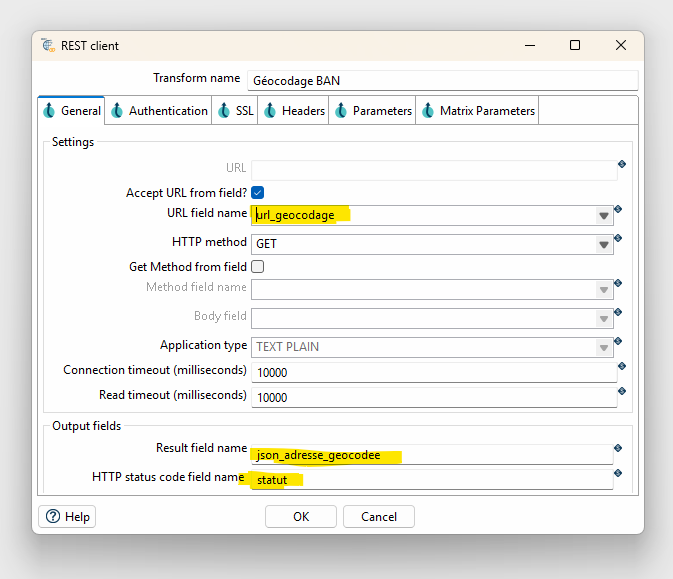This screenshot has height=579, width=673.
Task: Go to the Matrix Parameters tab
Action: pos(478,111)
